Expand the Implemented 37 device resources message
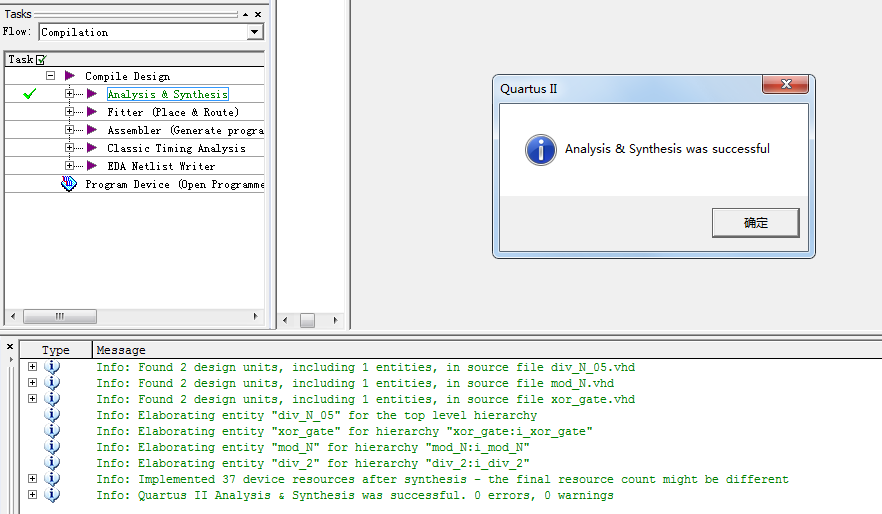This screenshot has width=882, height=514. (33, 479)
